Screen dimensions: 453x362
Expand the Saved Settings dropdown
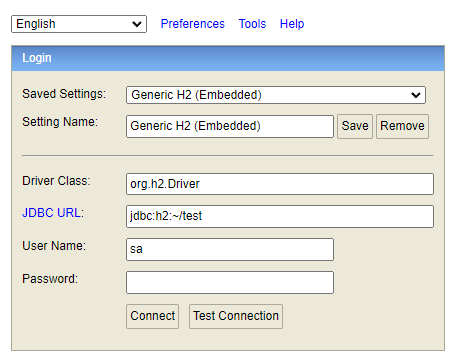click(276, 95)
